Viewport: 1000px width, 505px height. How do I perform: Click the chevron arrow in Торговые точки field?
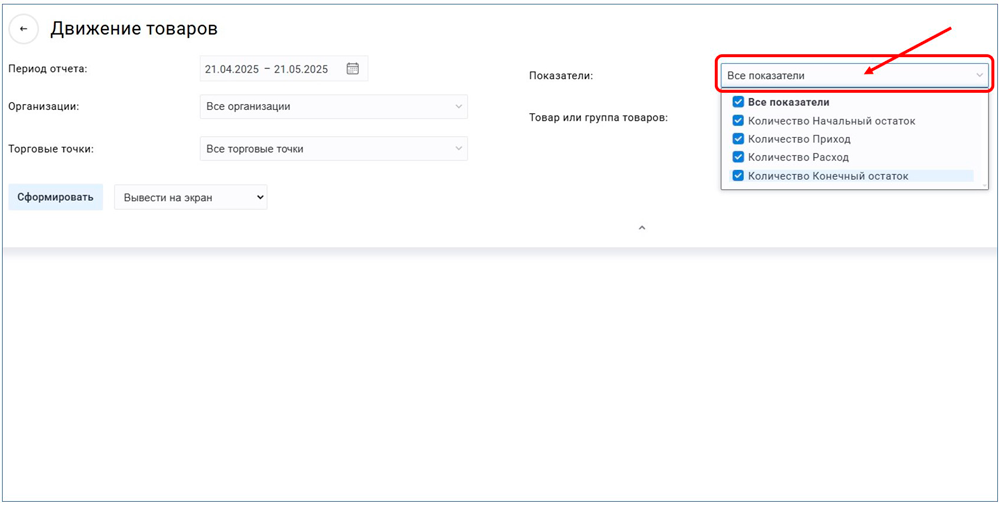point(458,149)
